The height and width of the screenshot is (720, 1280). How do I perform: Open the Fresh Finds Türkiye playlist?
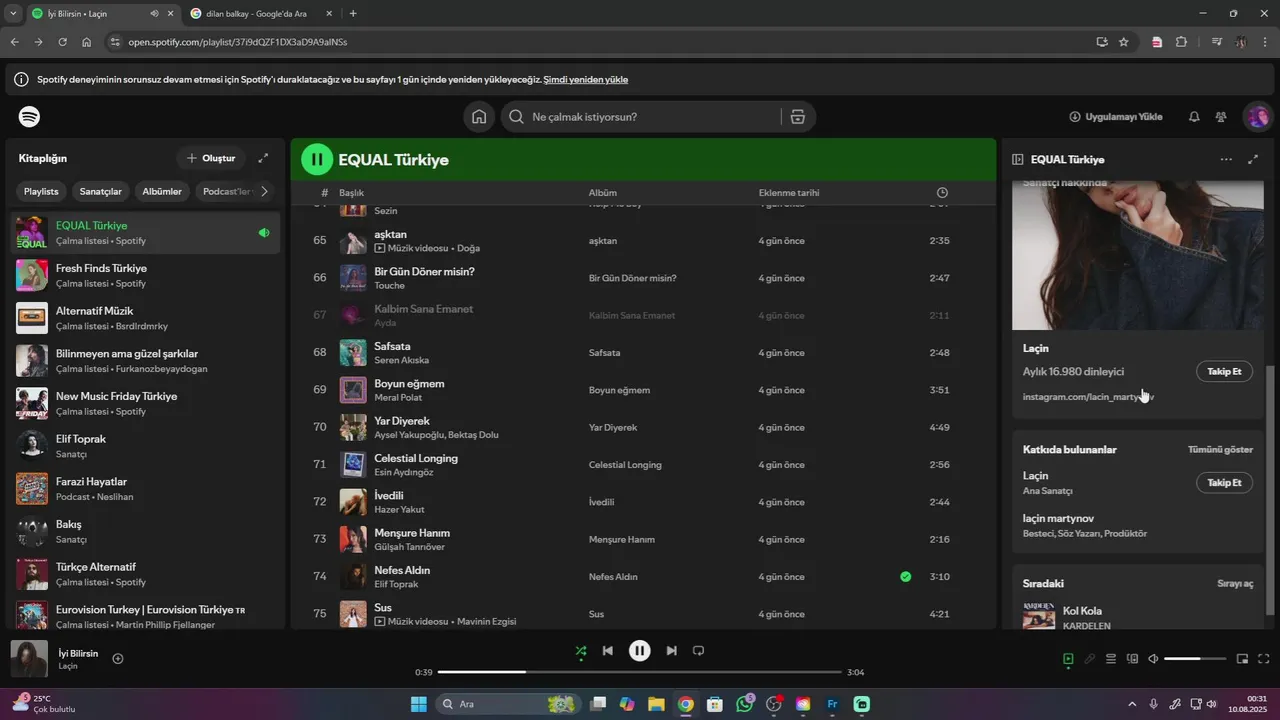click(146, 275)
